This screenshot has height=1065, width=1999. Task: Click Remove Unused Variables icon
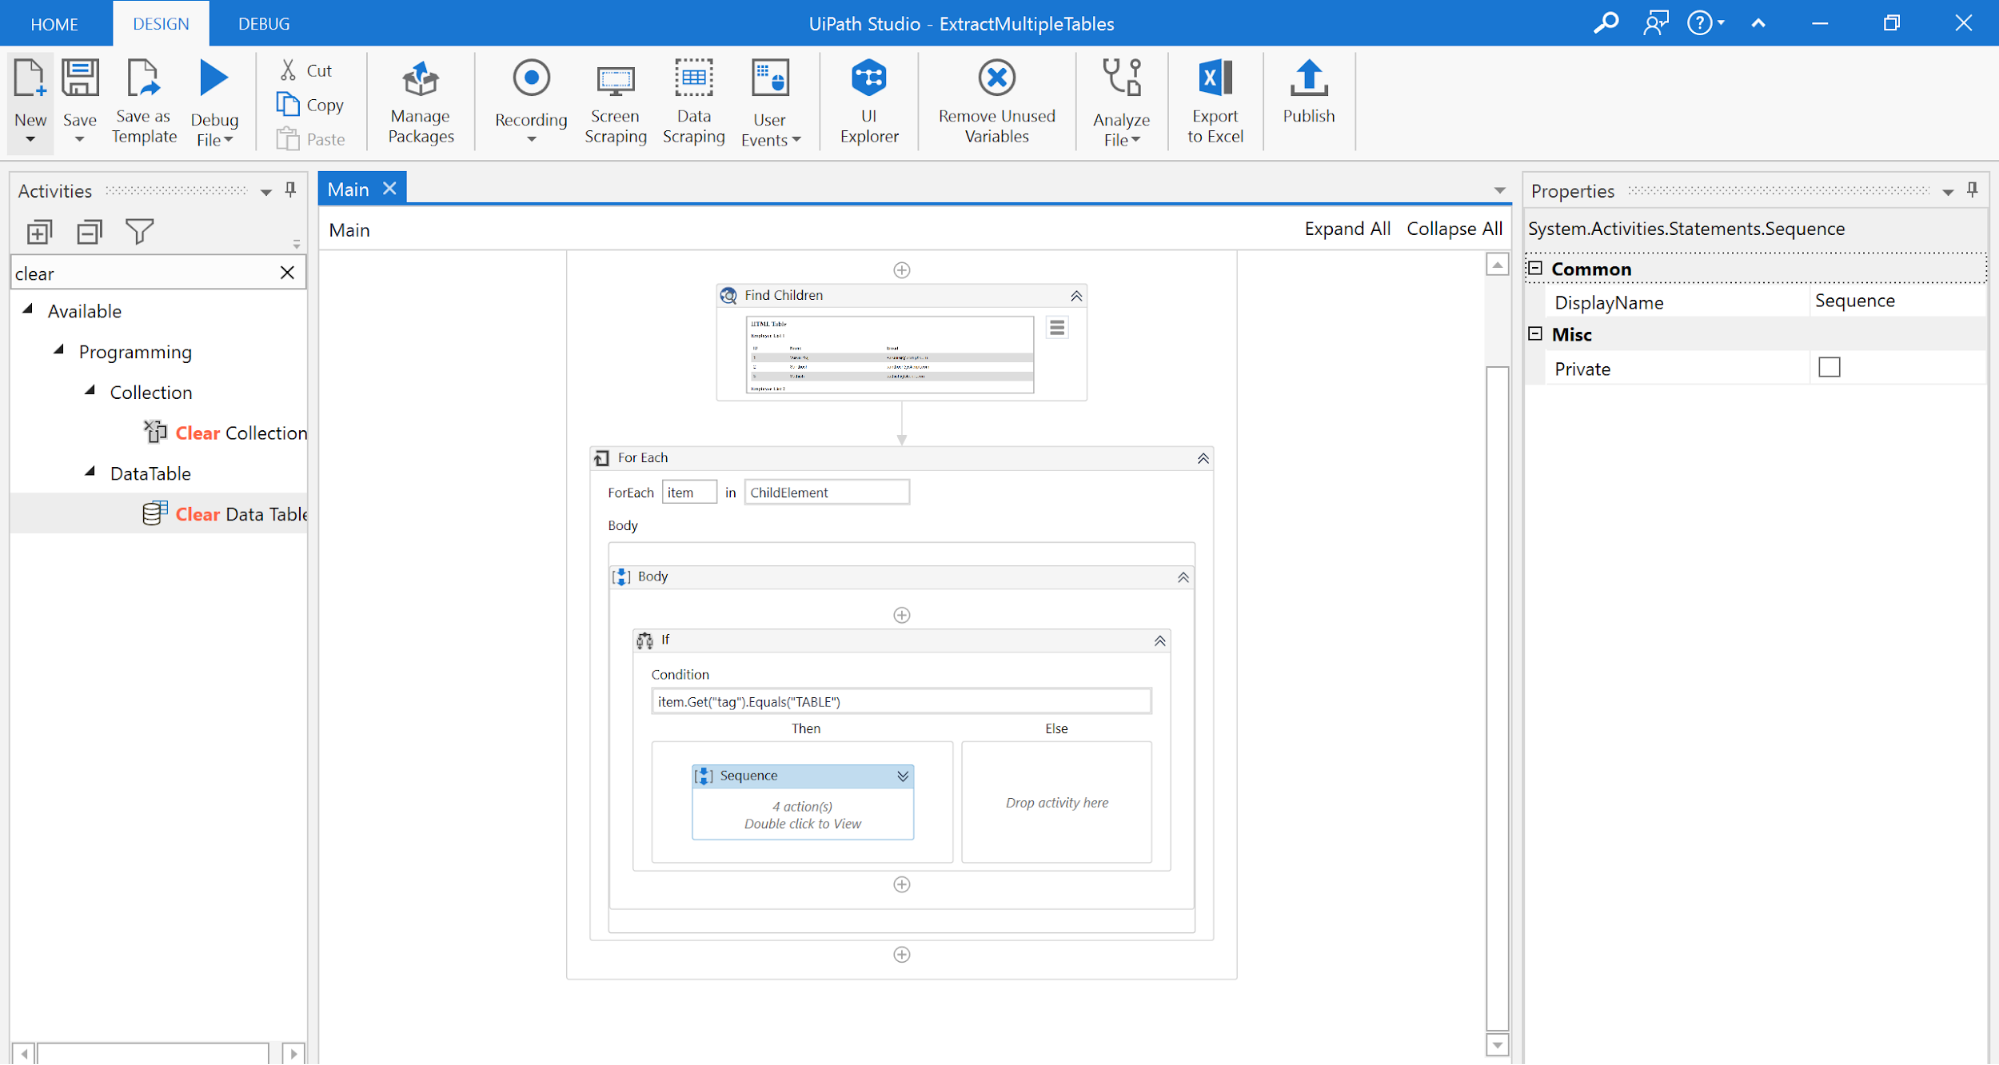[x=996, y=79]
